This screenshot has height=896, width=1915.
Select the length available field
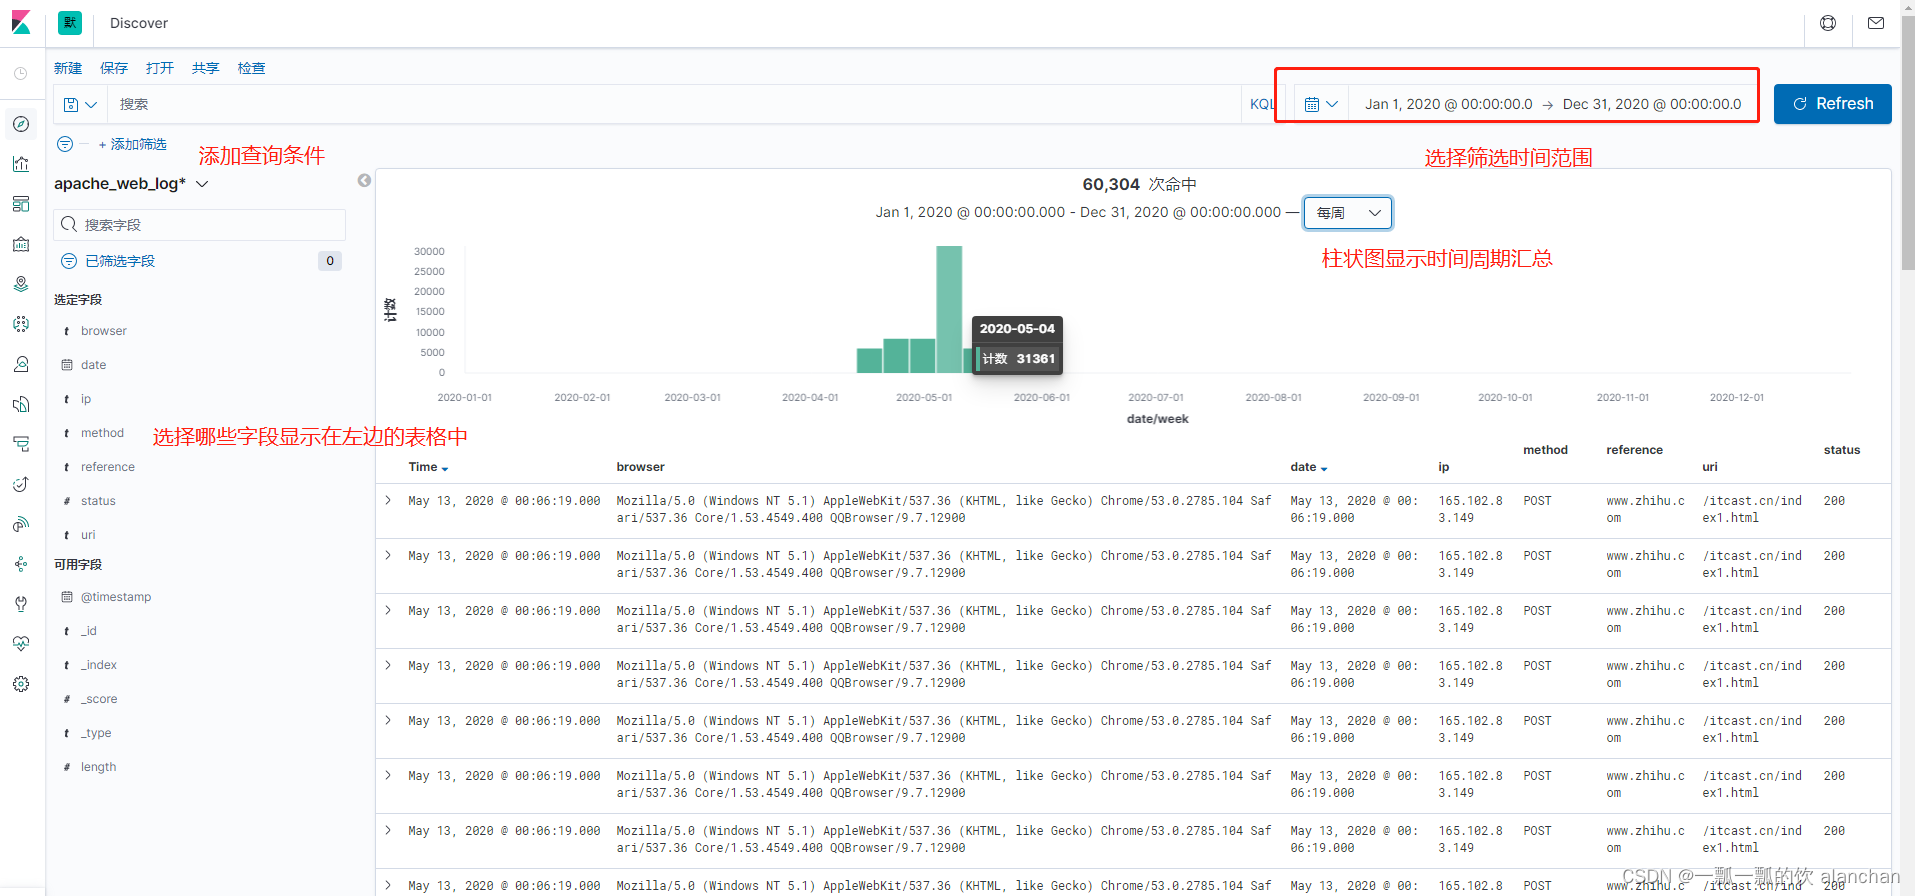[x=98, y=767]
